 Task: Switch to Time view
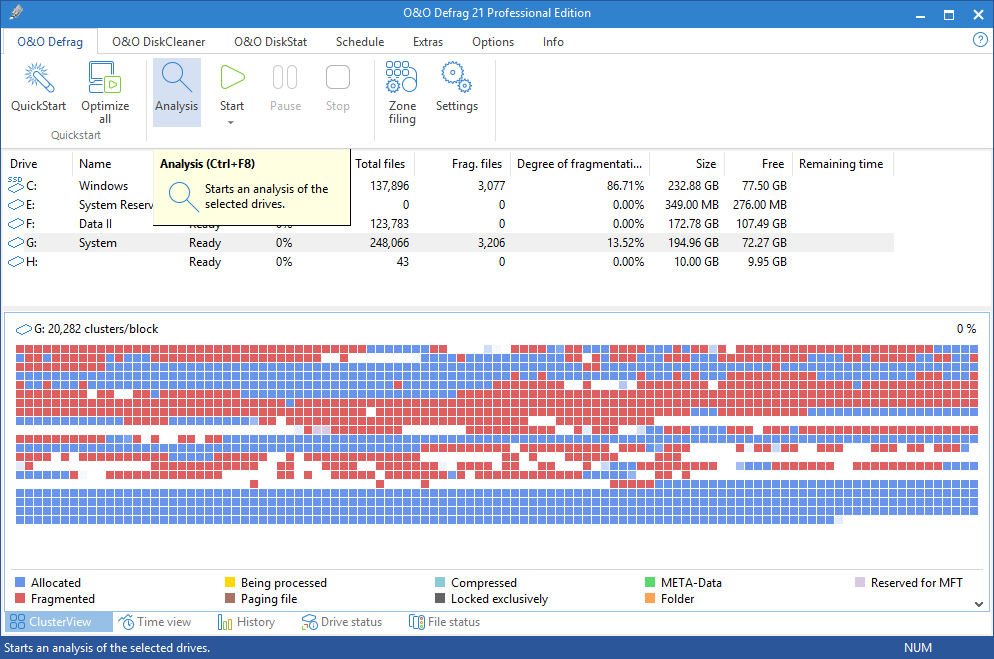click(x=155, y=622)
